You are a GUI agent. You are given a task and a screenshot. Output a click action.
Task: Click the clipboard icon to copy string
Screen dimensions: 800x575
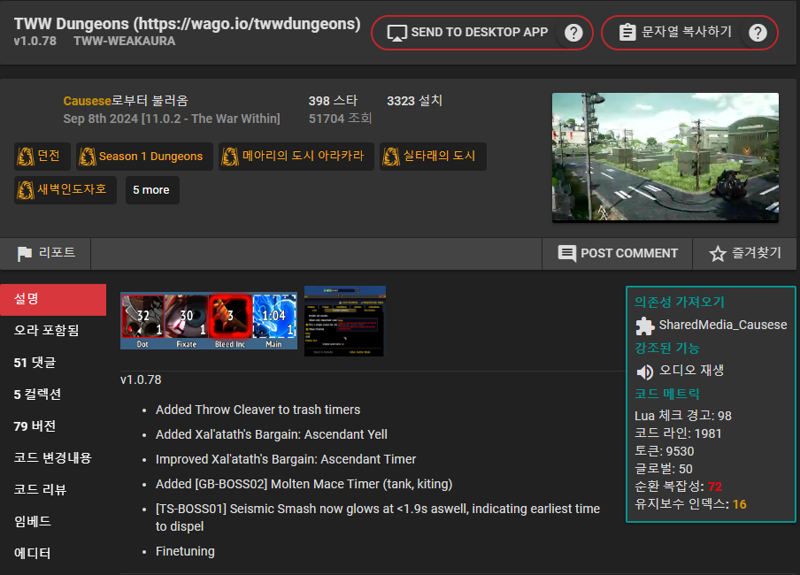(x=627, y=32)
